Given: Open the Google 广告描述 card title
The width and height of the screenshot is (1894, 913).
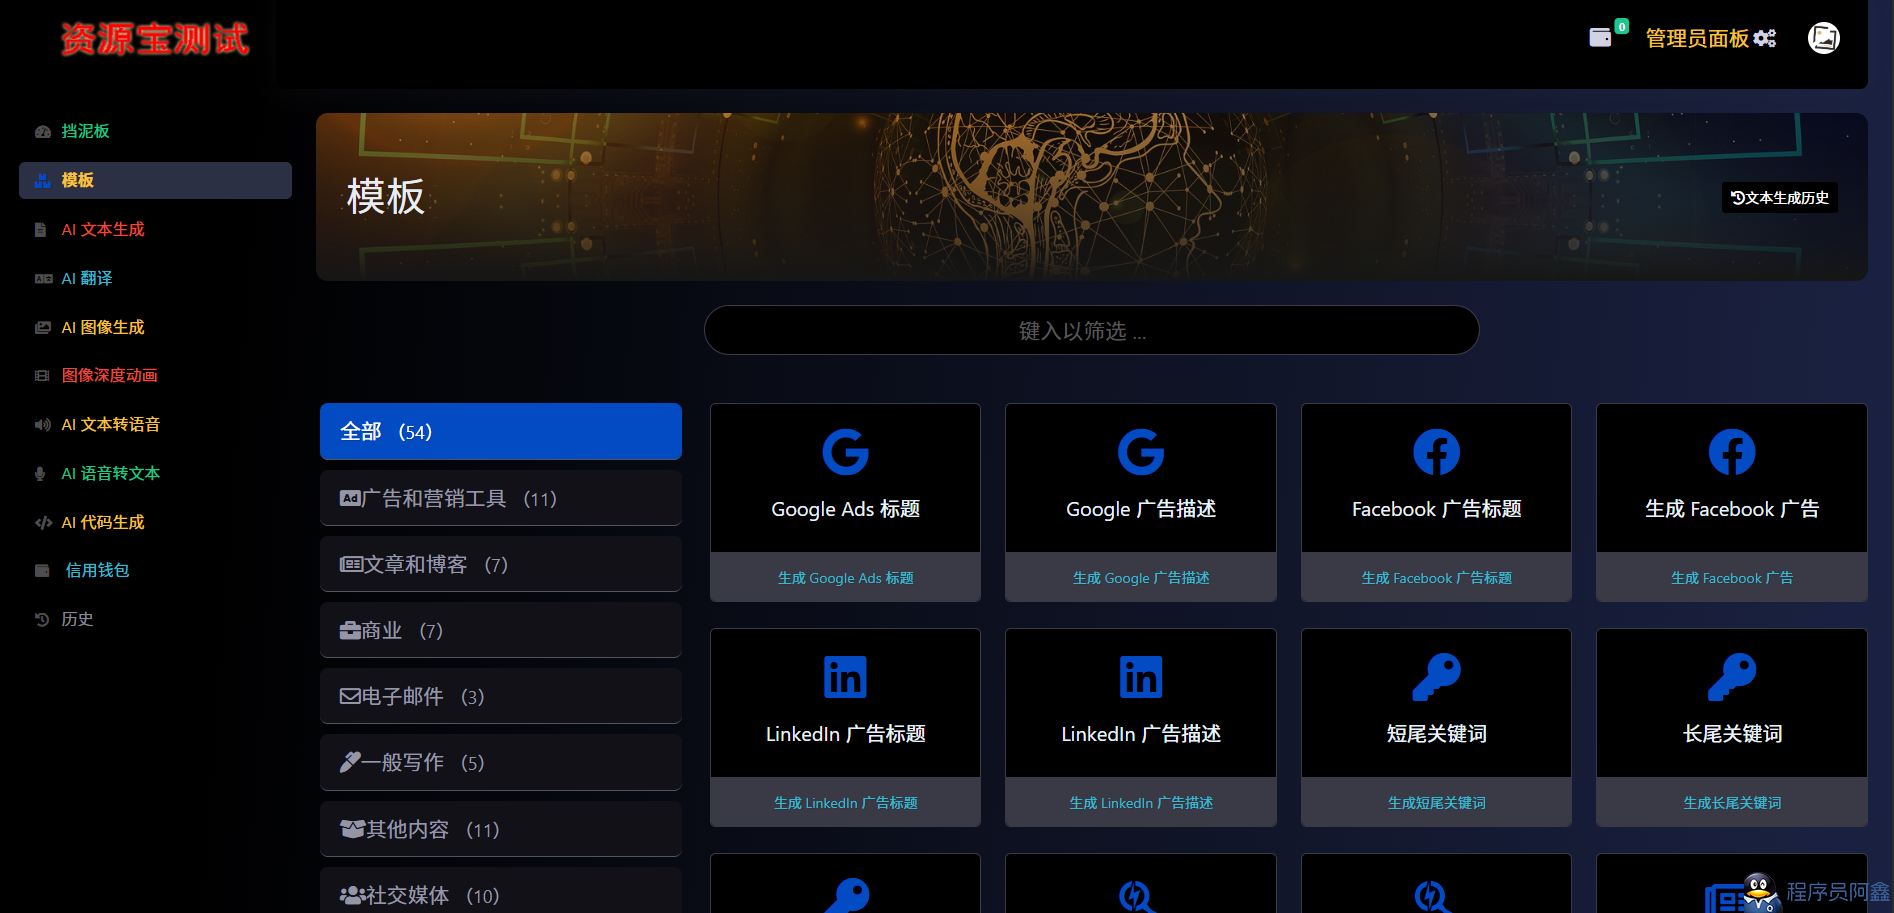Looking at the screenshot, I should [1141, 509].
